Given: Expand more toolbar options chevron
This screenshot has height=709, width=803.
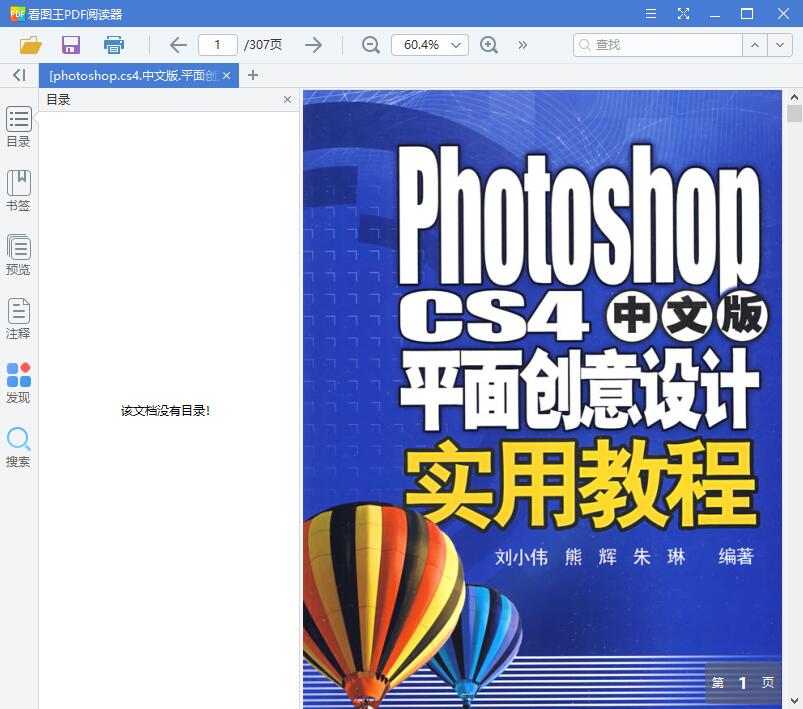Looking at the screenshot, I should [522, 45].
